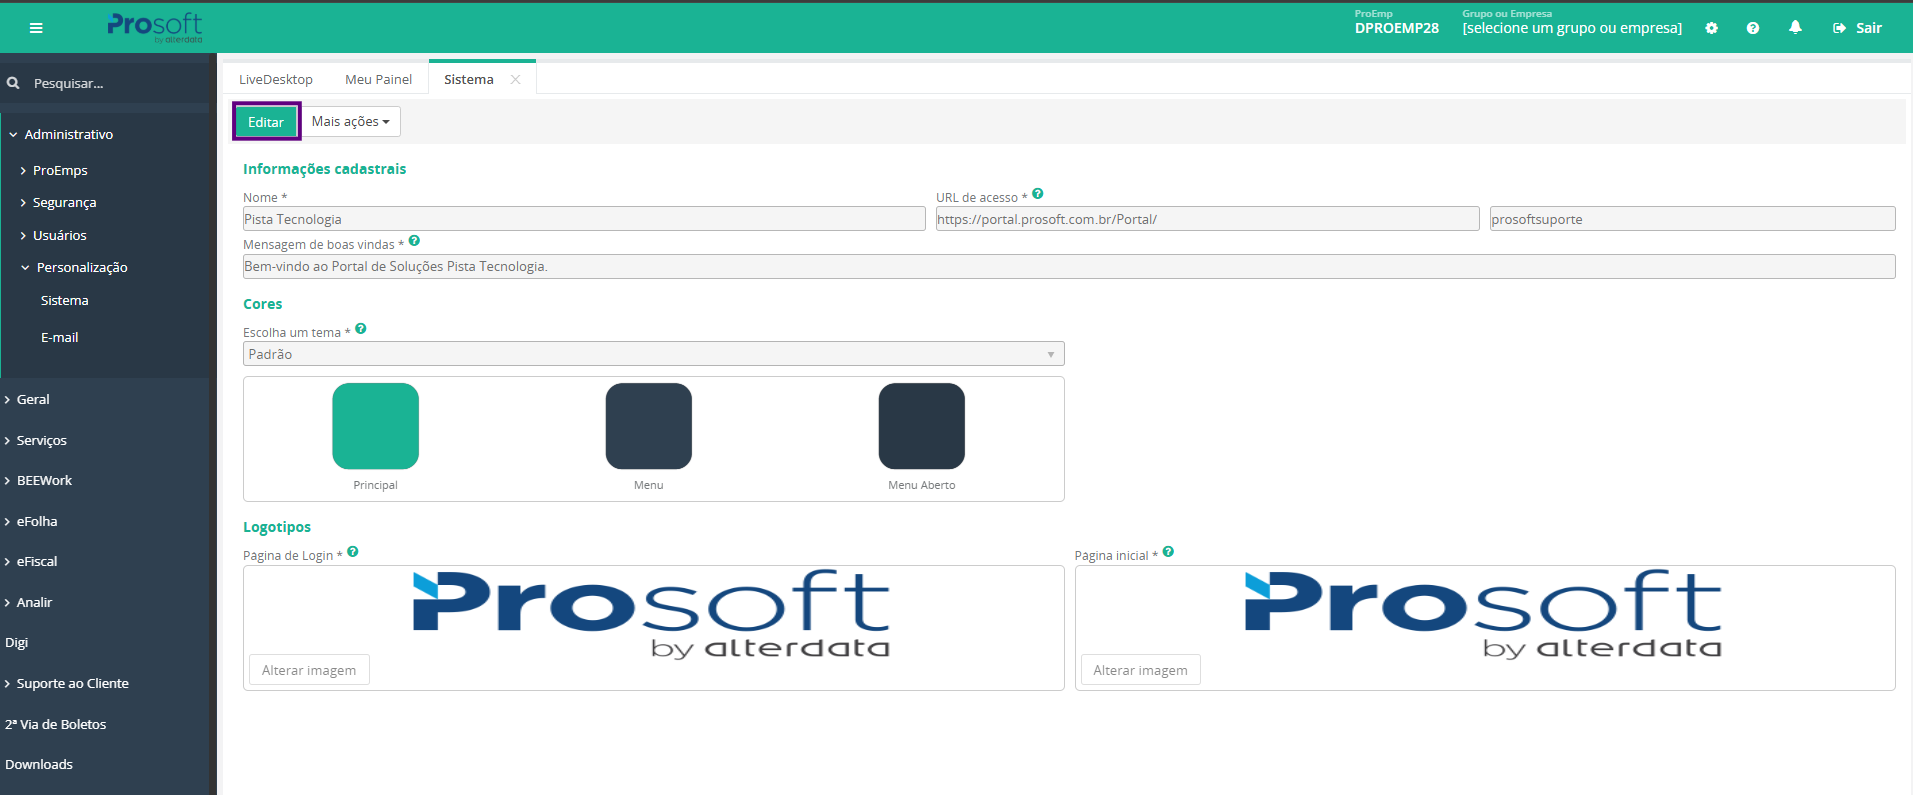Click the Principal green color swatch
Image resolution: width=1913 pixels, height=795 pixels.
coord(375,426)
